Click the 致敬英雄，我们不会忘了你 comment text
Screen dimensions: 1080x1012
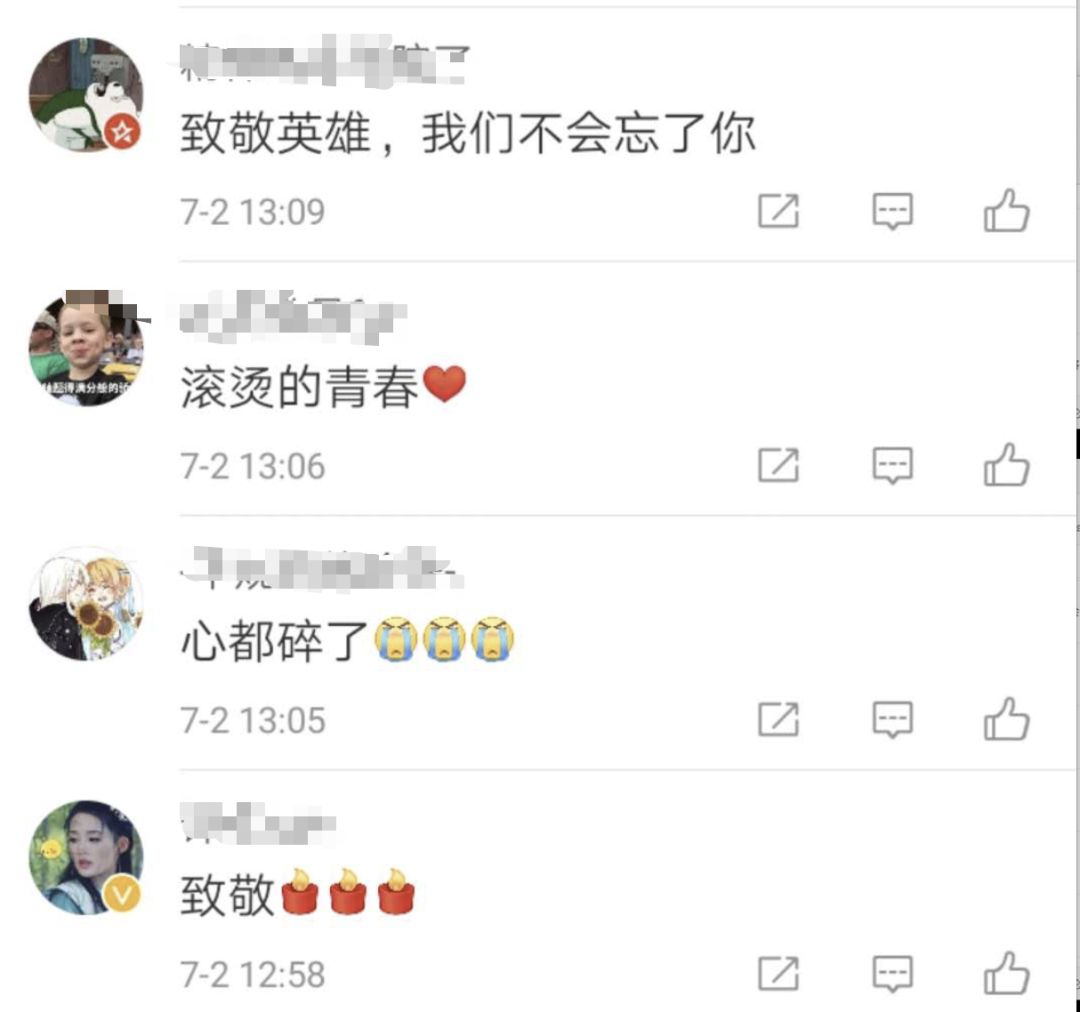(x=468, y=134)
